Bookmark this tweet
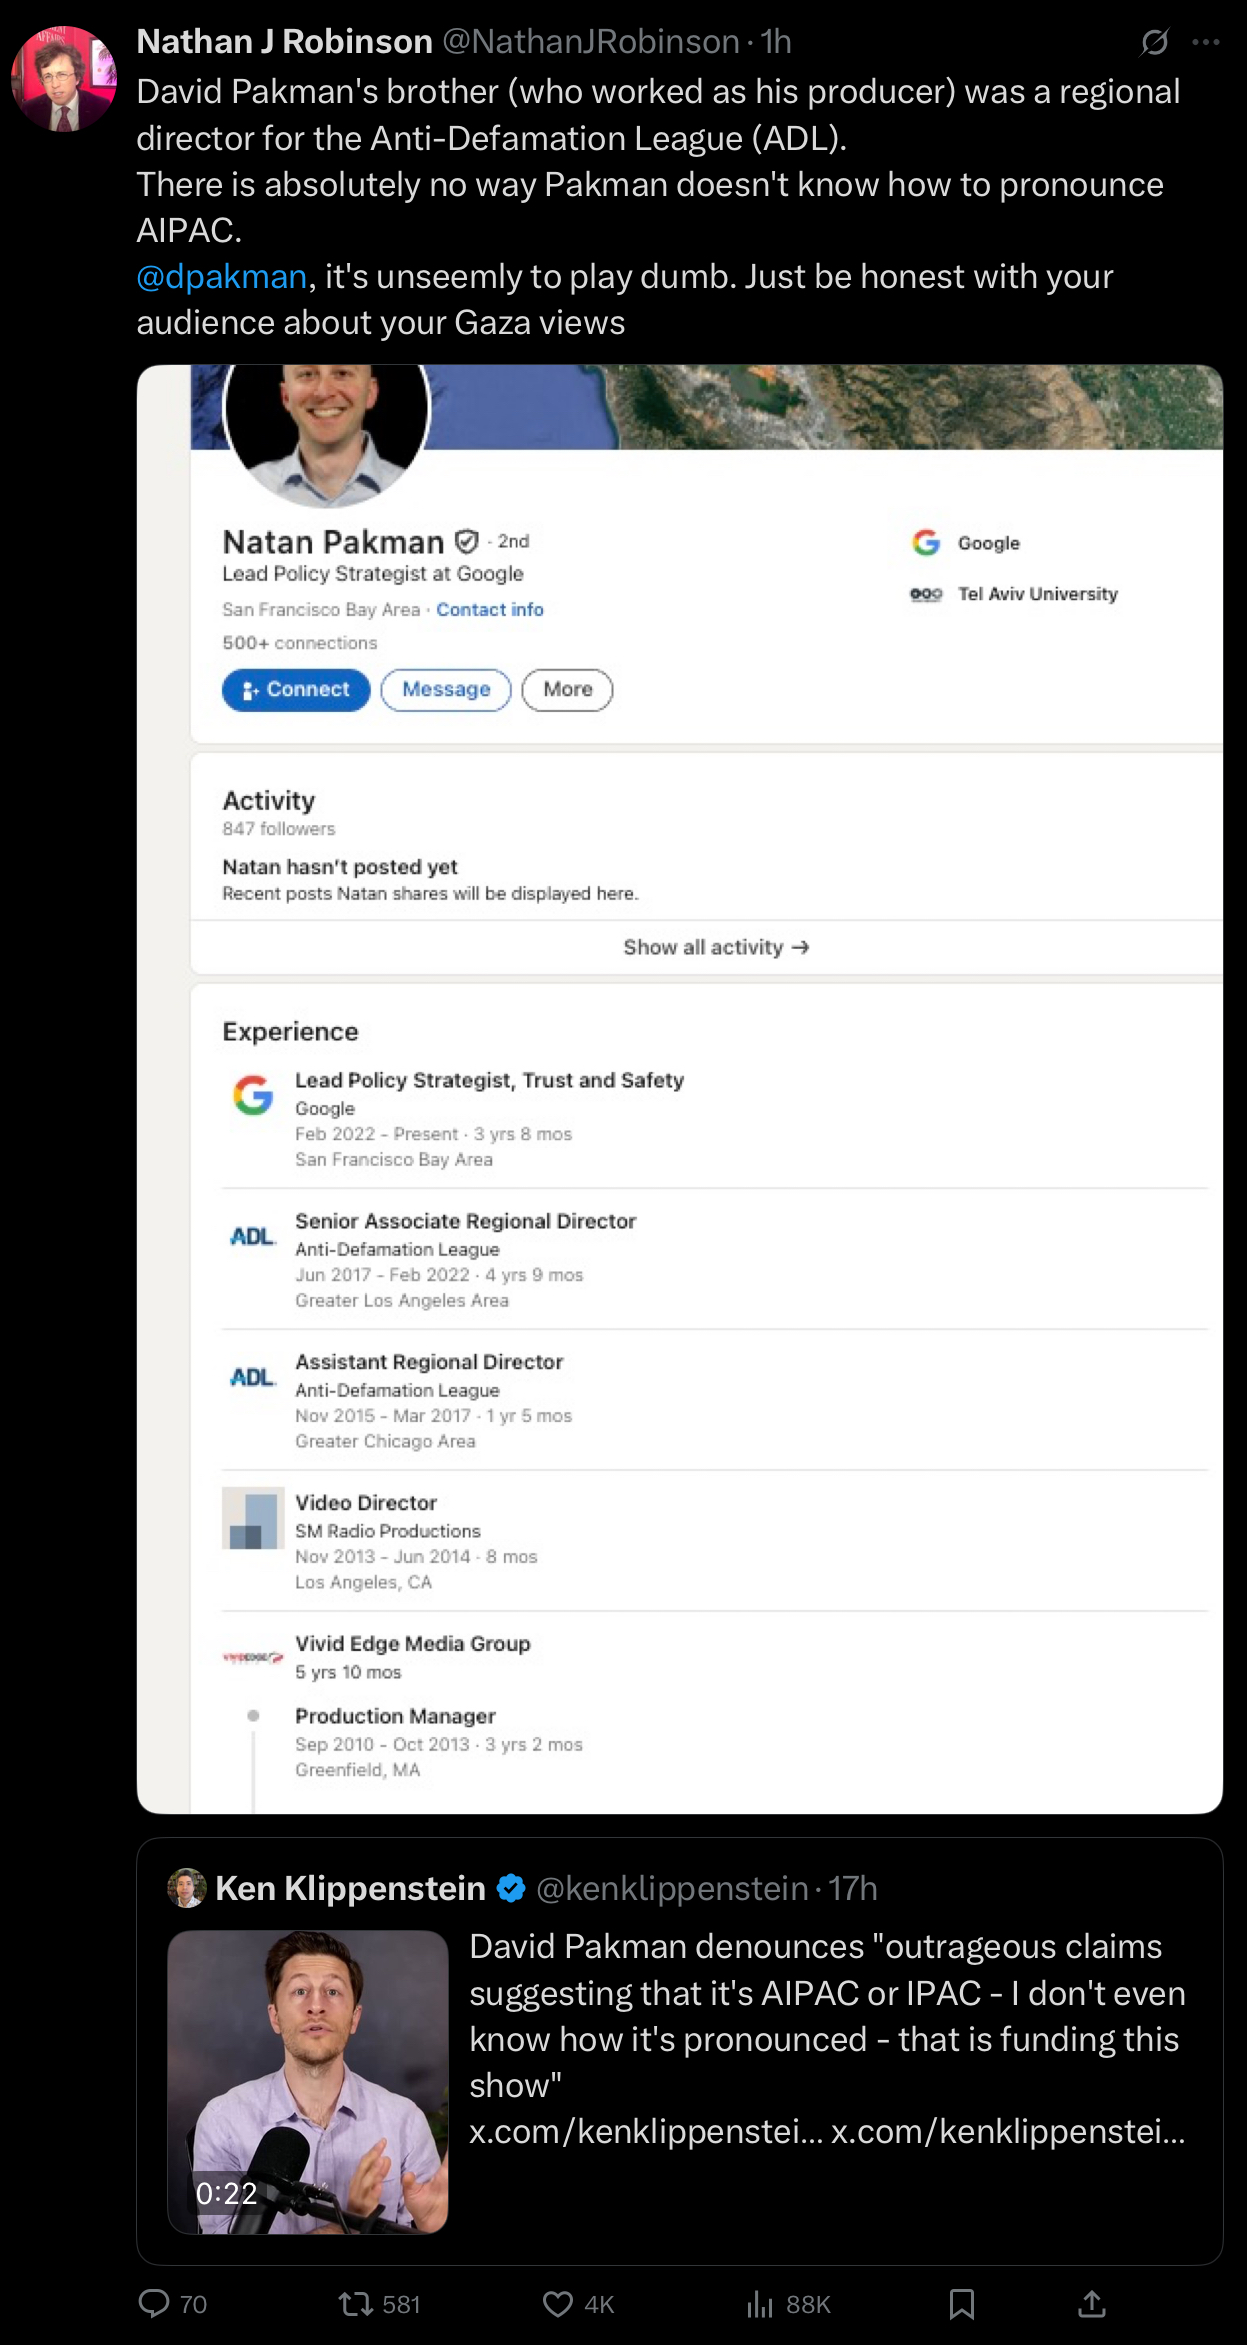Image resolution: width=1247 pixels, height=2345 pixels. click(x=962, y=2303)
